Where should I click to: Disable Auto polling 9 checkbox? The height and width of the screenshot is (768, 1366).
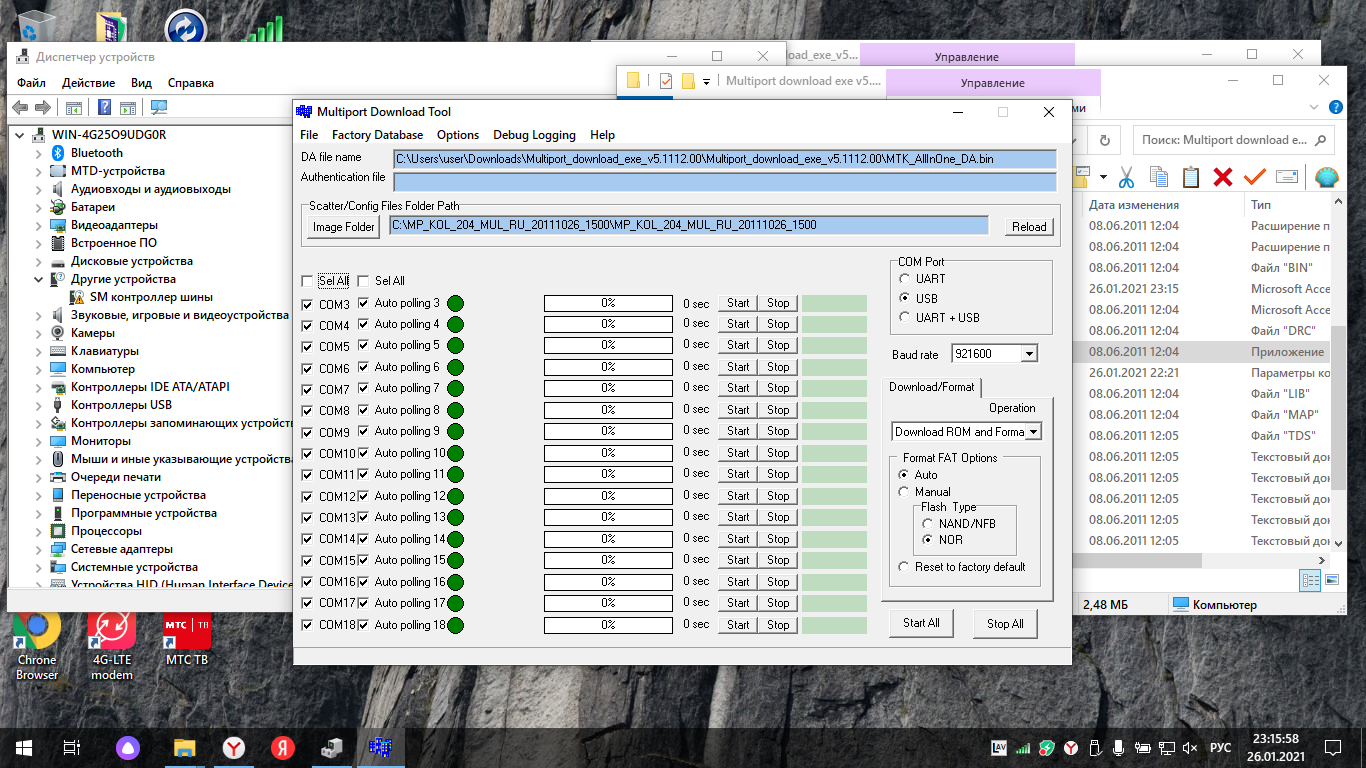(x=363, y=431)
